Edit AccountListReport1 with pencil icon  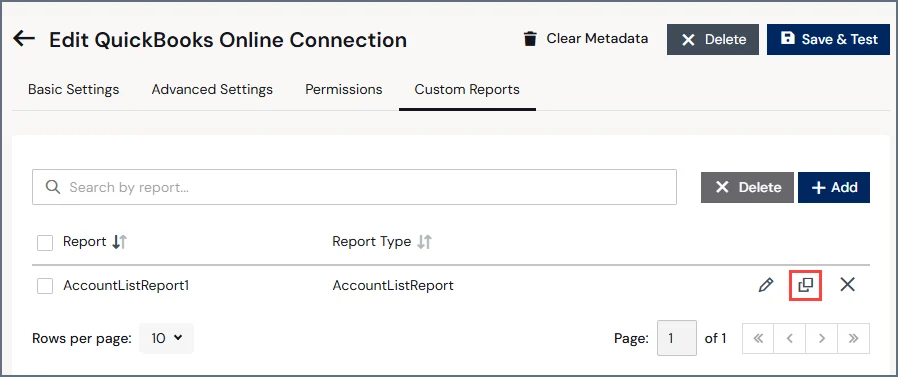766,285
